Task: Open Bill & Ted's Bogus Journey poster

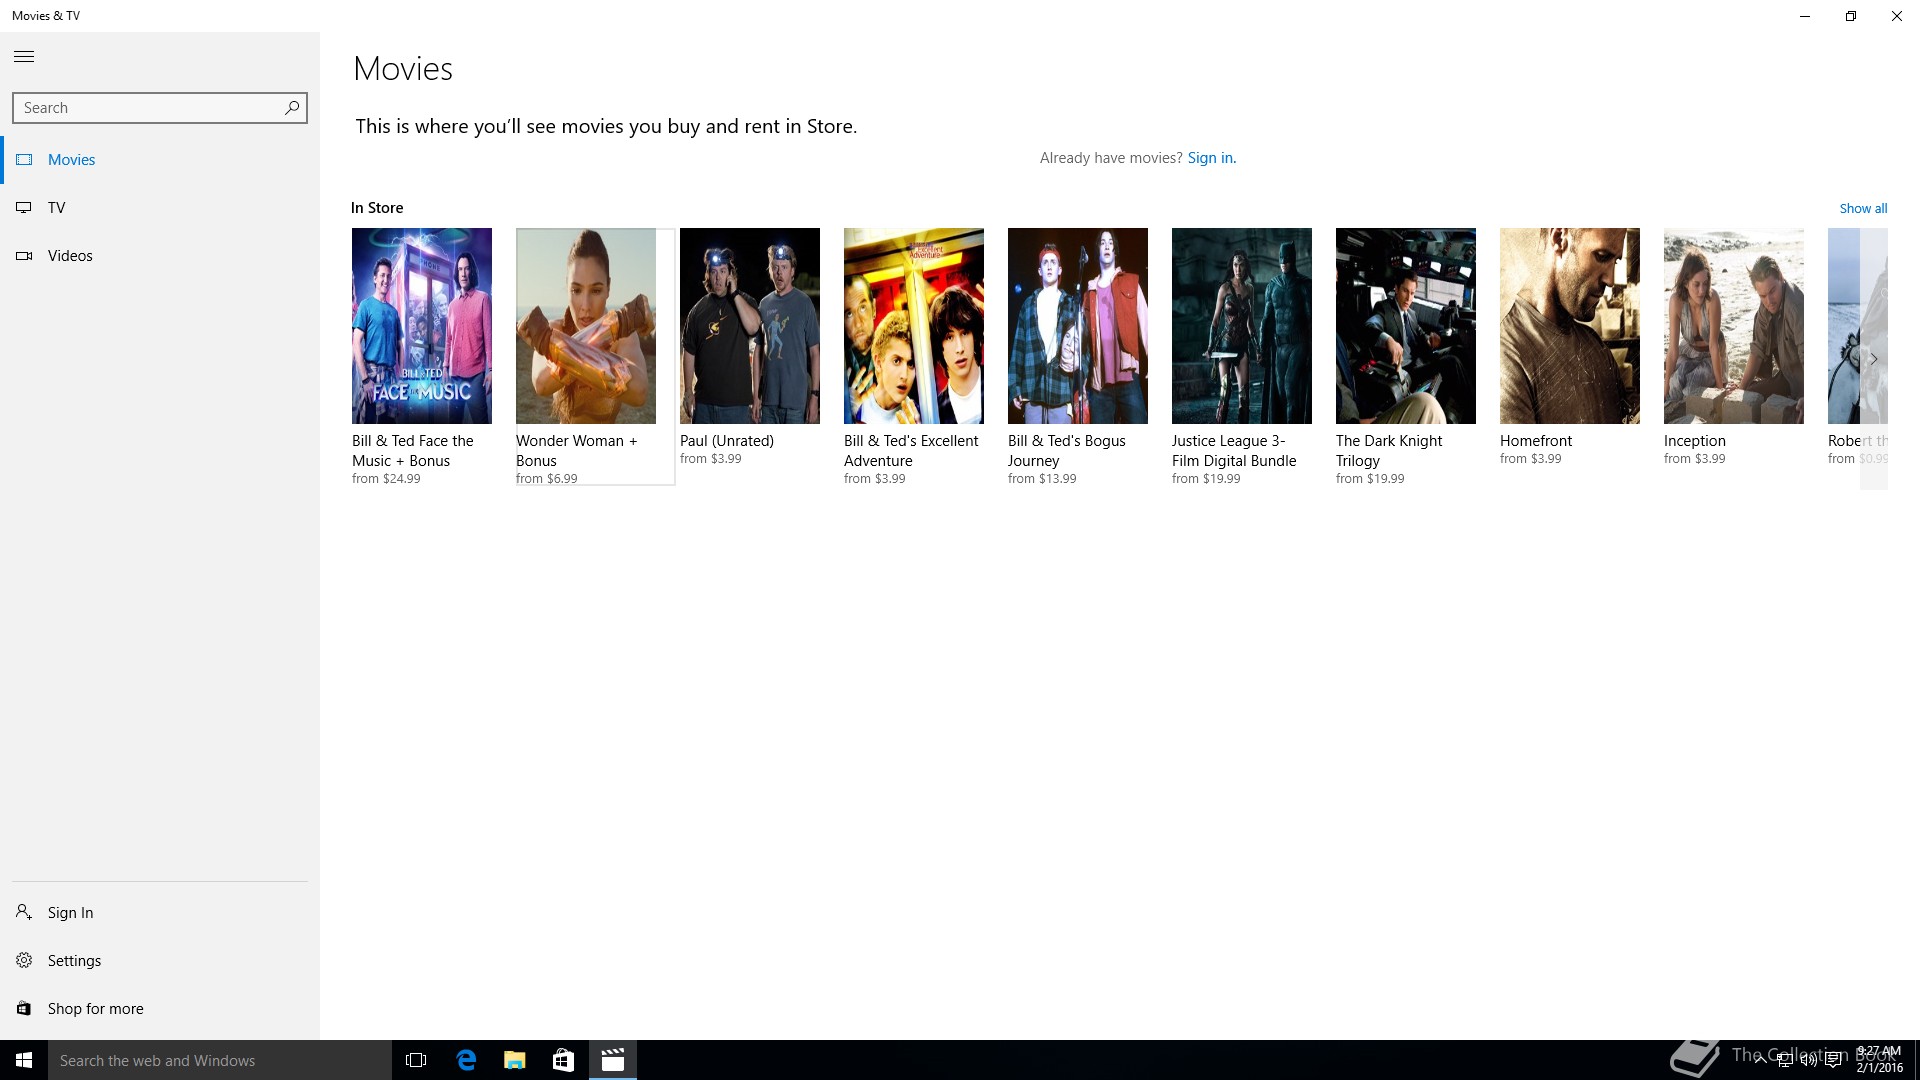Action: [1078, 326]
